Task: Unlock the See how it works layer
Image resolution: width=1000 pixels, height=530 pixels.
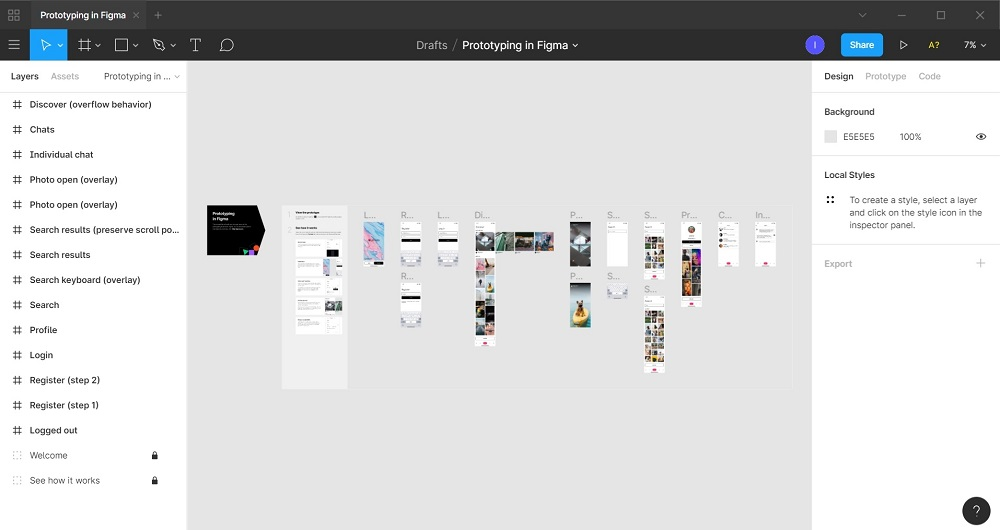Action: tap(154, 480)
